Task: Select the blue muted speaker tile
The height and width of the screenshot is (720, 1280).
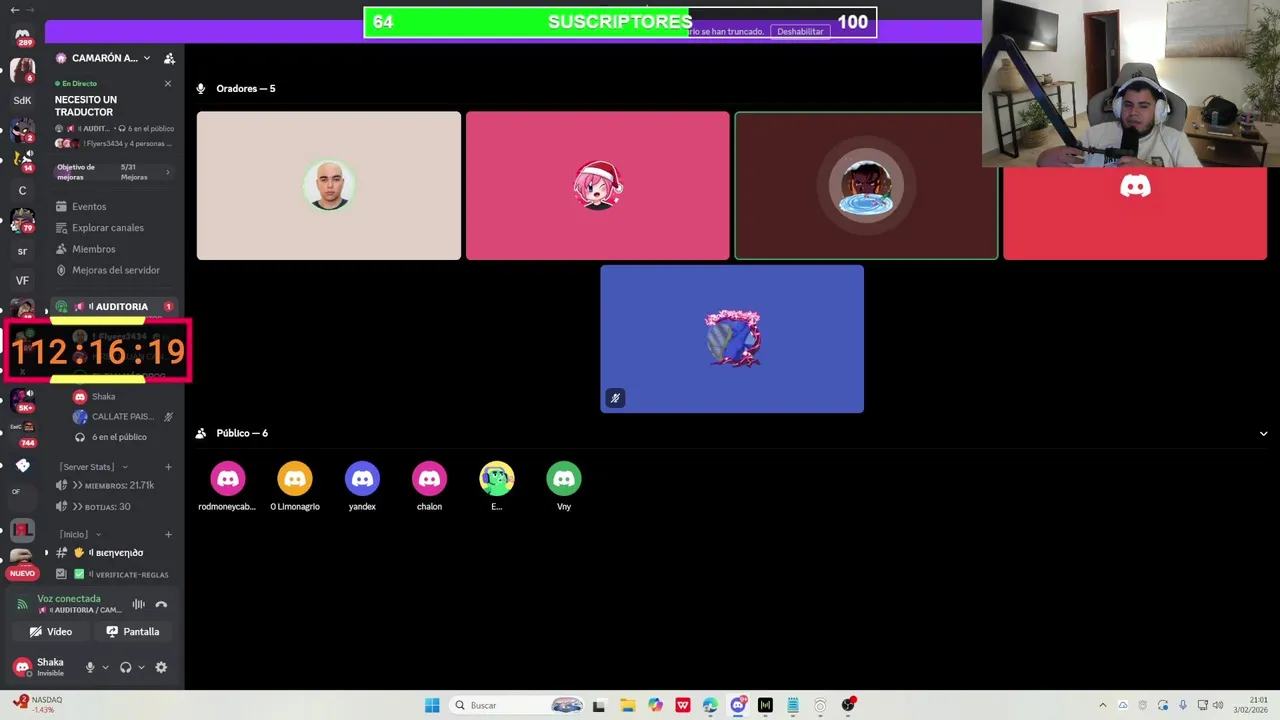Action: click(x=732, y=339)
